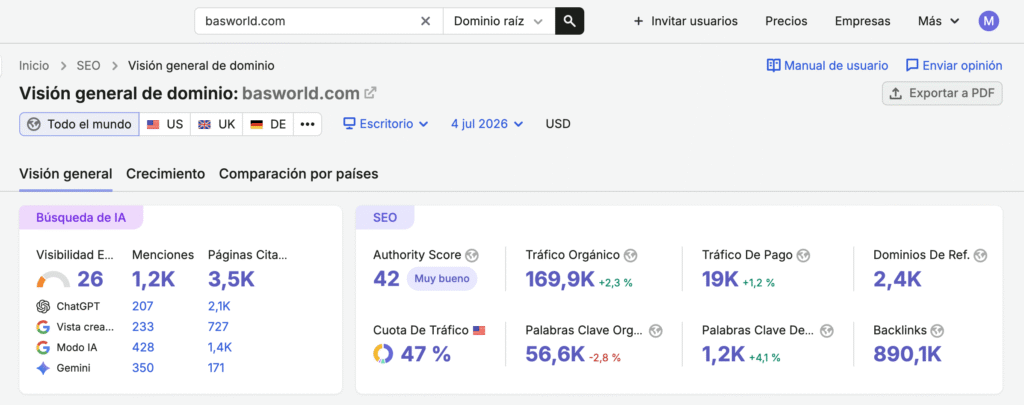Click the Muy bueno badge

(442, 279)
